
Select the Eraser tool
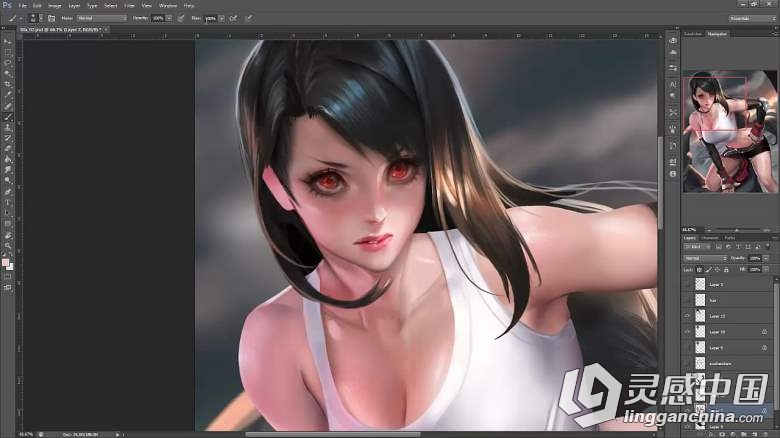(x=7, y=148)
